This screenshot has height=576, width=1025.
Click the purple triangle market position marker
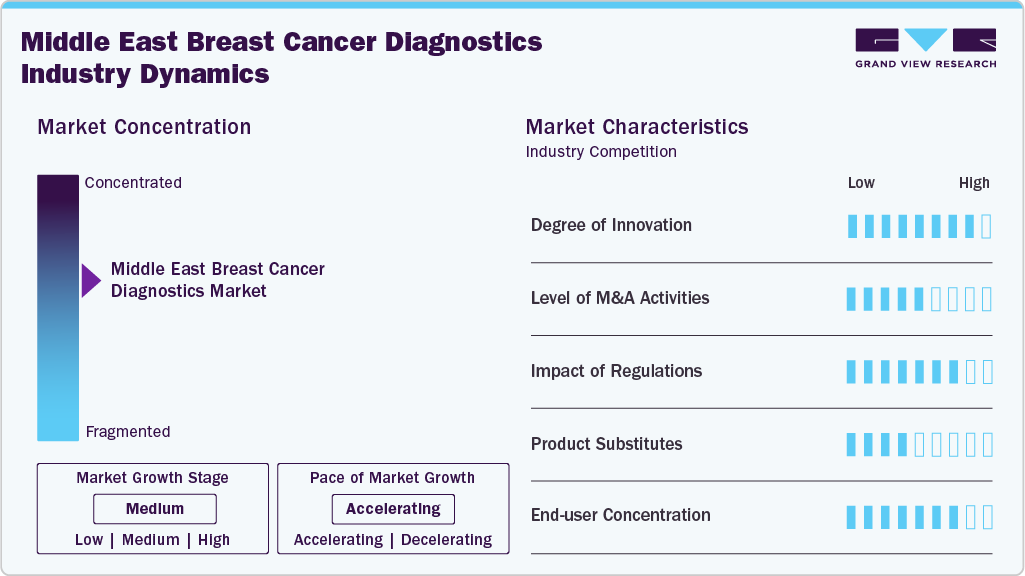pyautogui.click(x=91, y=281)
